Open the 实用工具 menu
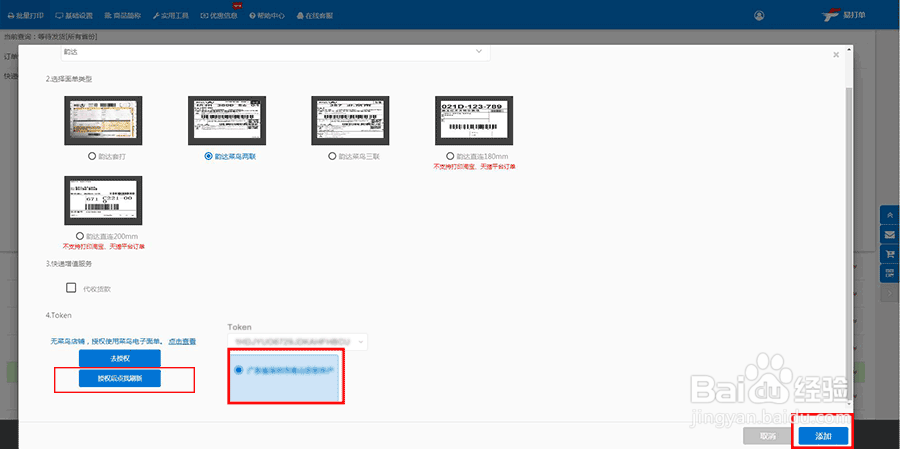This screenshot has height=449, width=900. tap(171, 16)
